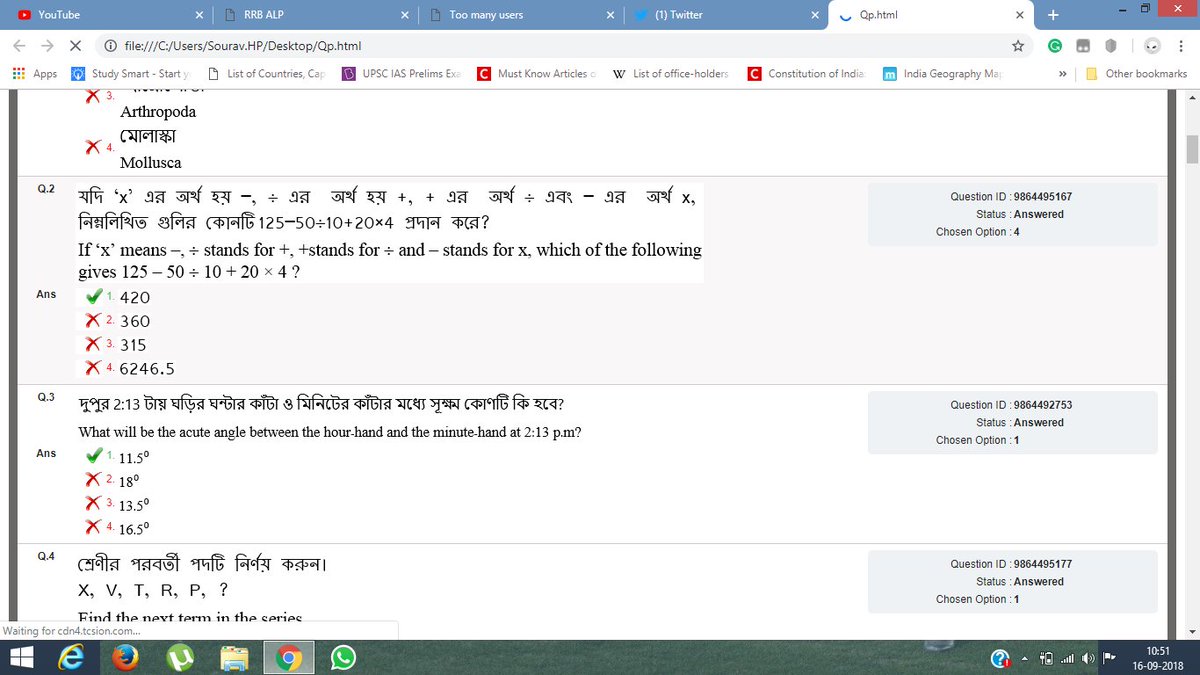
Task: Select option 4 answer 6246.5
Action: [146, 368]
